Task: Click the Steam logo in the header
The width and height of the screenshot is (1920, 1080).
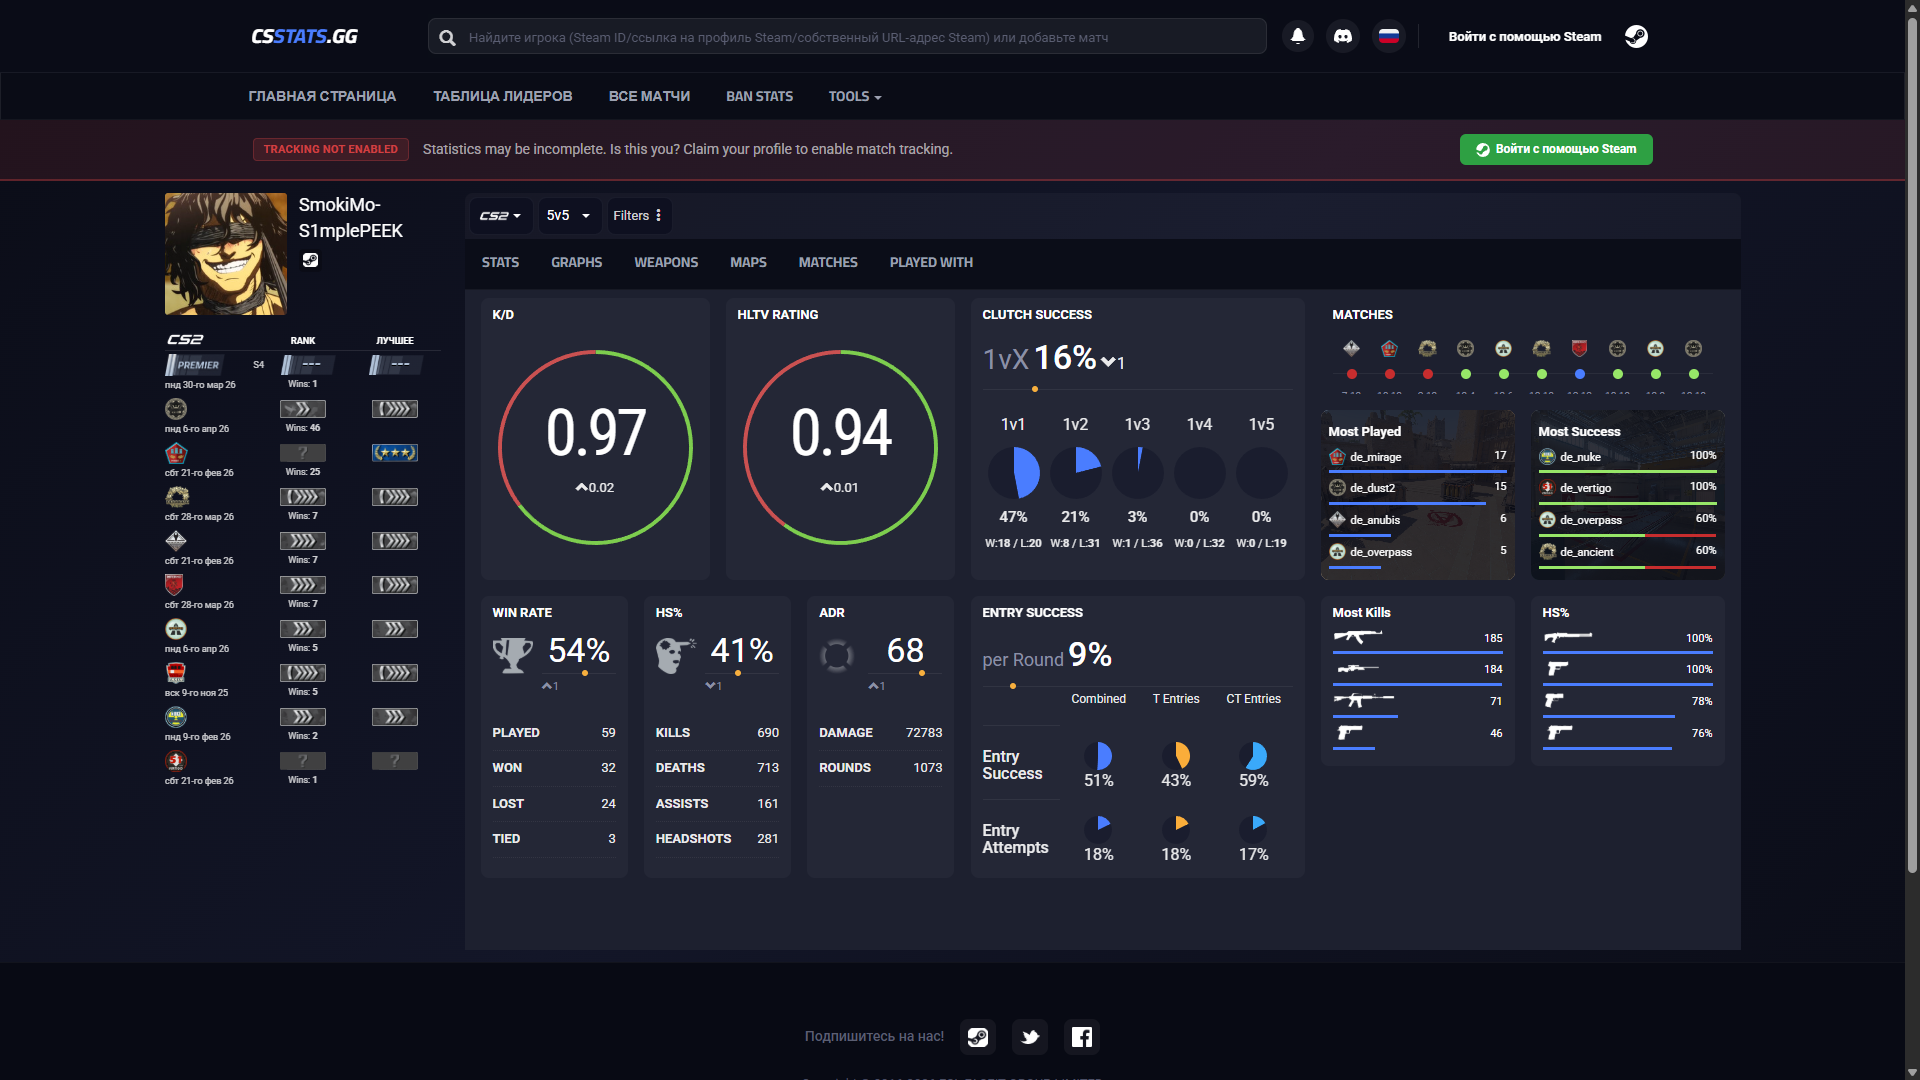Action: pyautogui.click(x=1636, y=36)
